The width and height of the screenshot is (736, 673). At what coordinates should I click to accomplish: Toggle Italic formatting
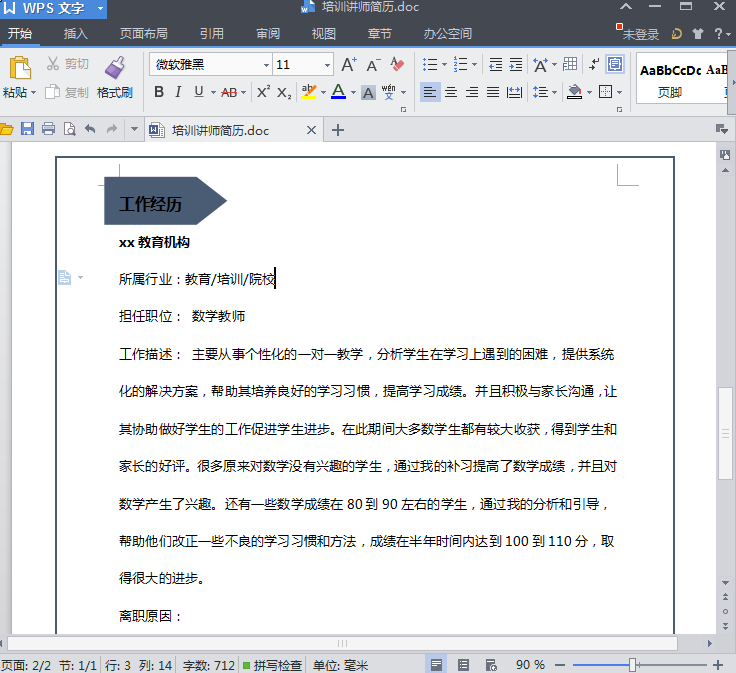(x=178, y=92)
